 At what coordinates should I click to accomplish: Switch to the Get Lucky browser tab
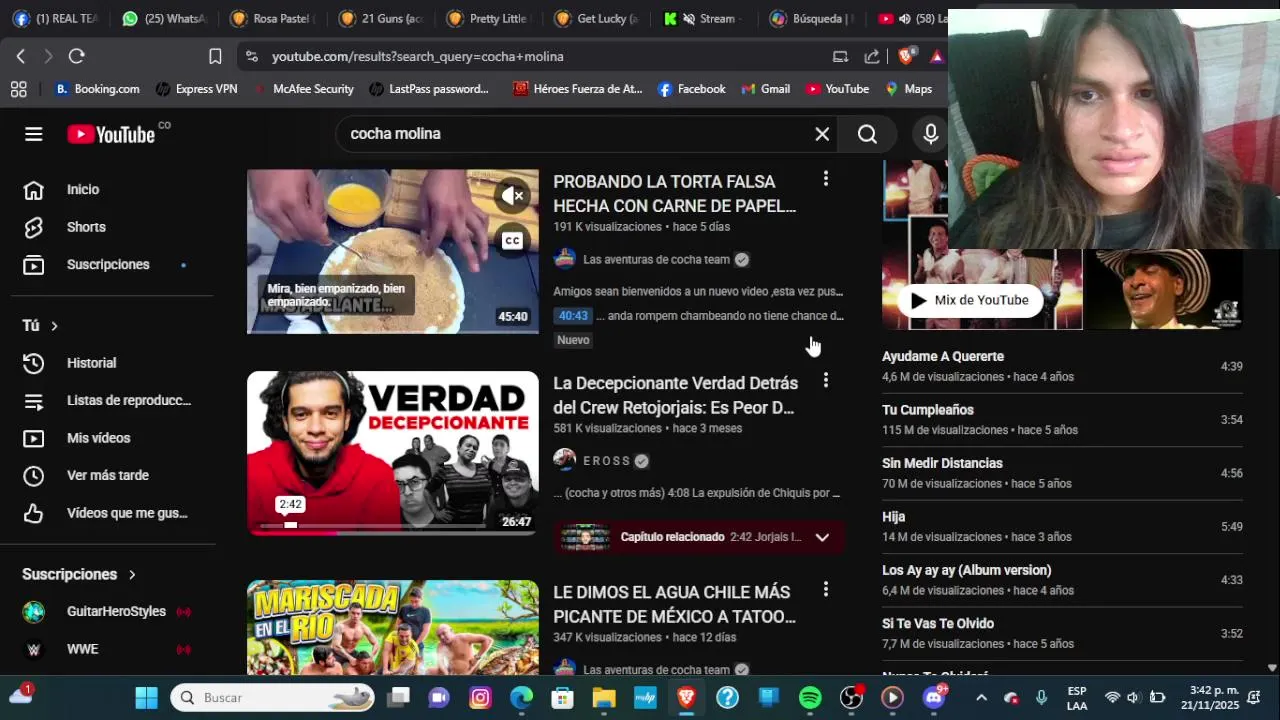pos(597,18)
